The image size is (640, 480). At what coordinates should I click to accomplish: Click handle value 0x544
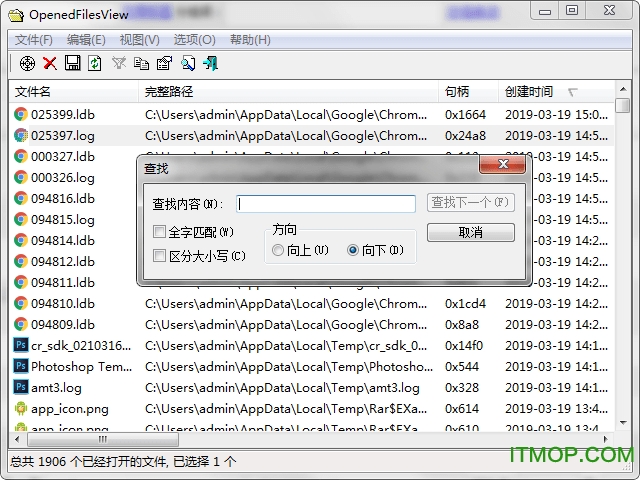point(462,367)
